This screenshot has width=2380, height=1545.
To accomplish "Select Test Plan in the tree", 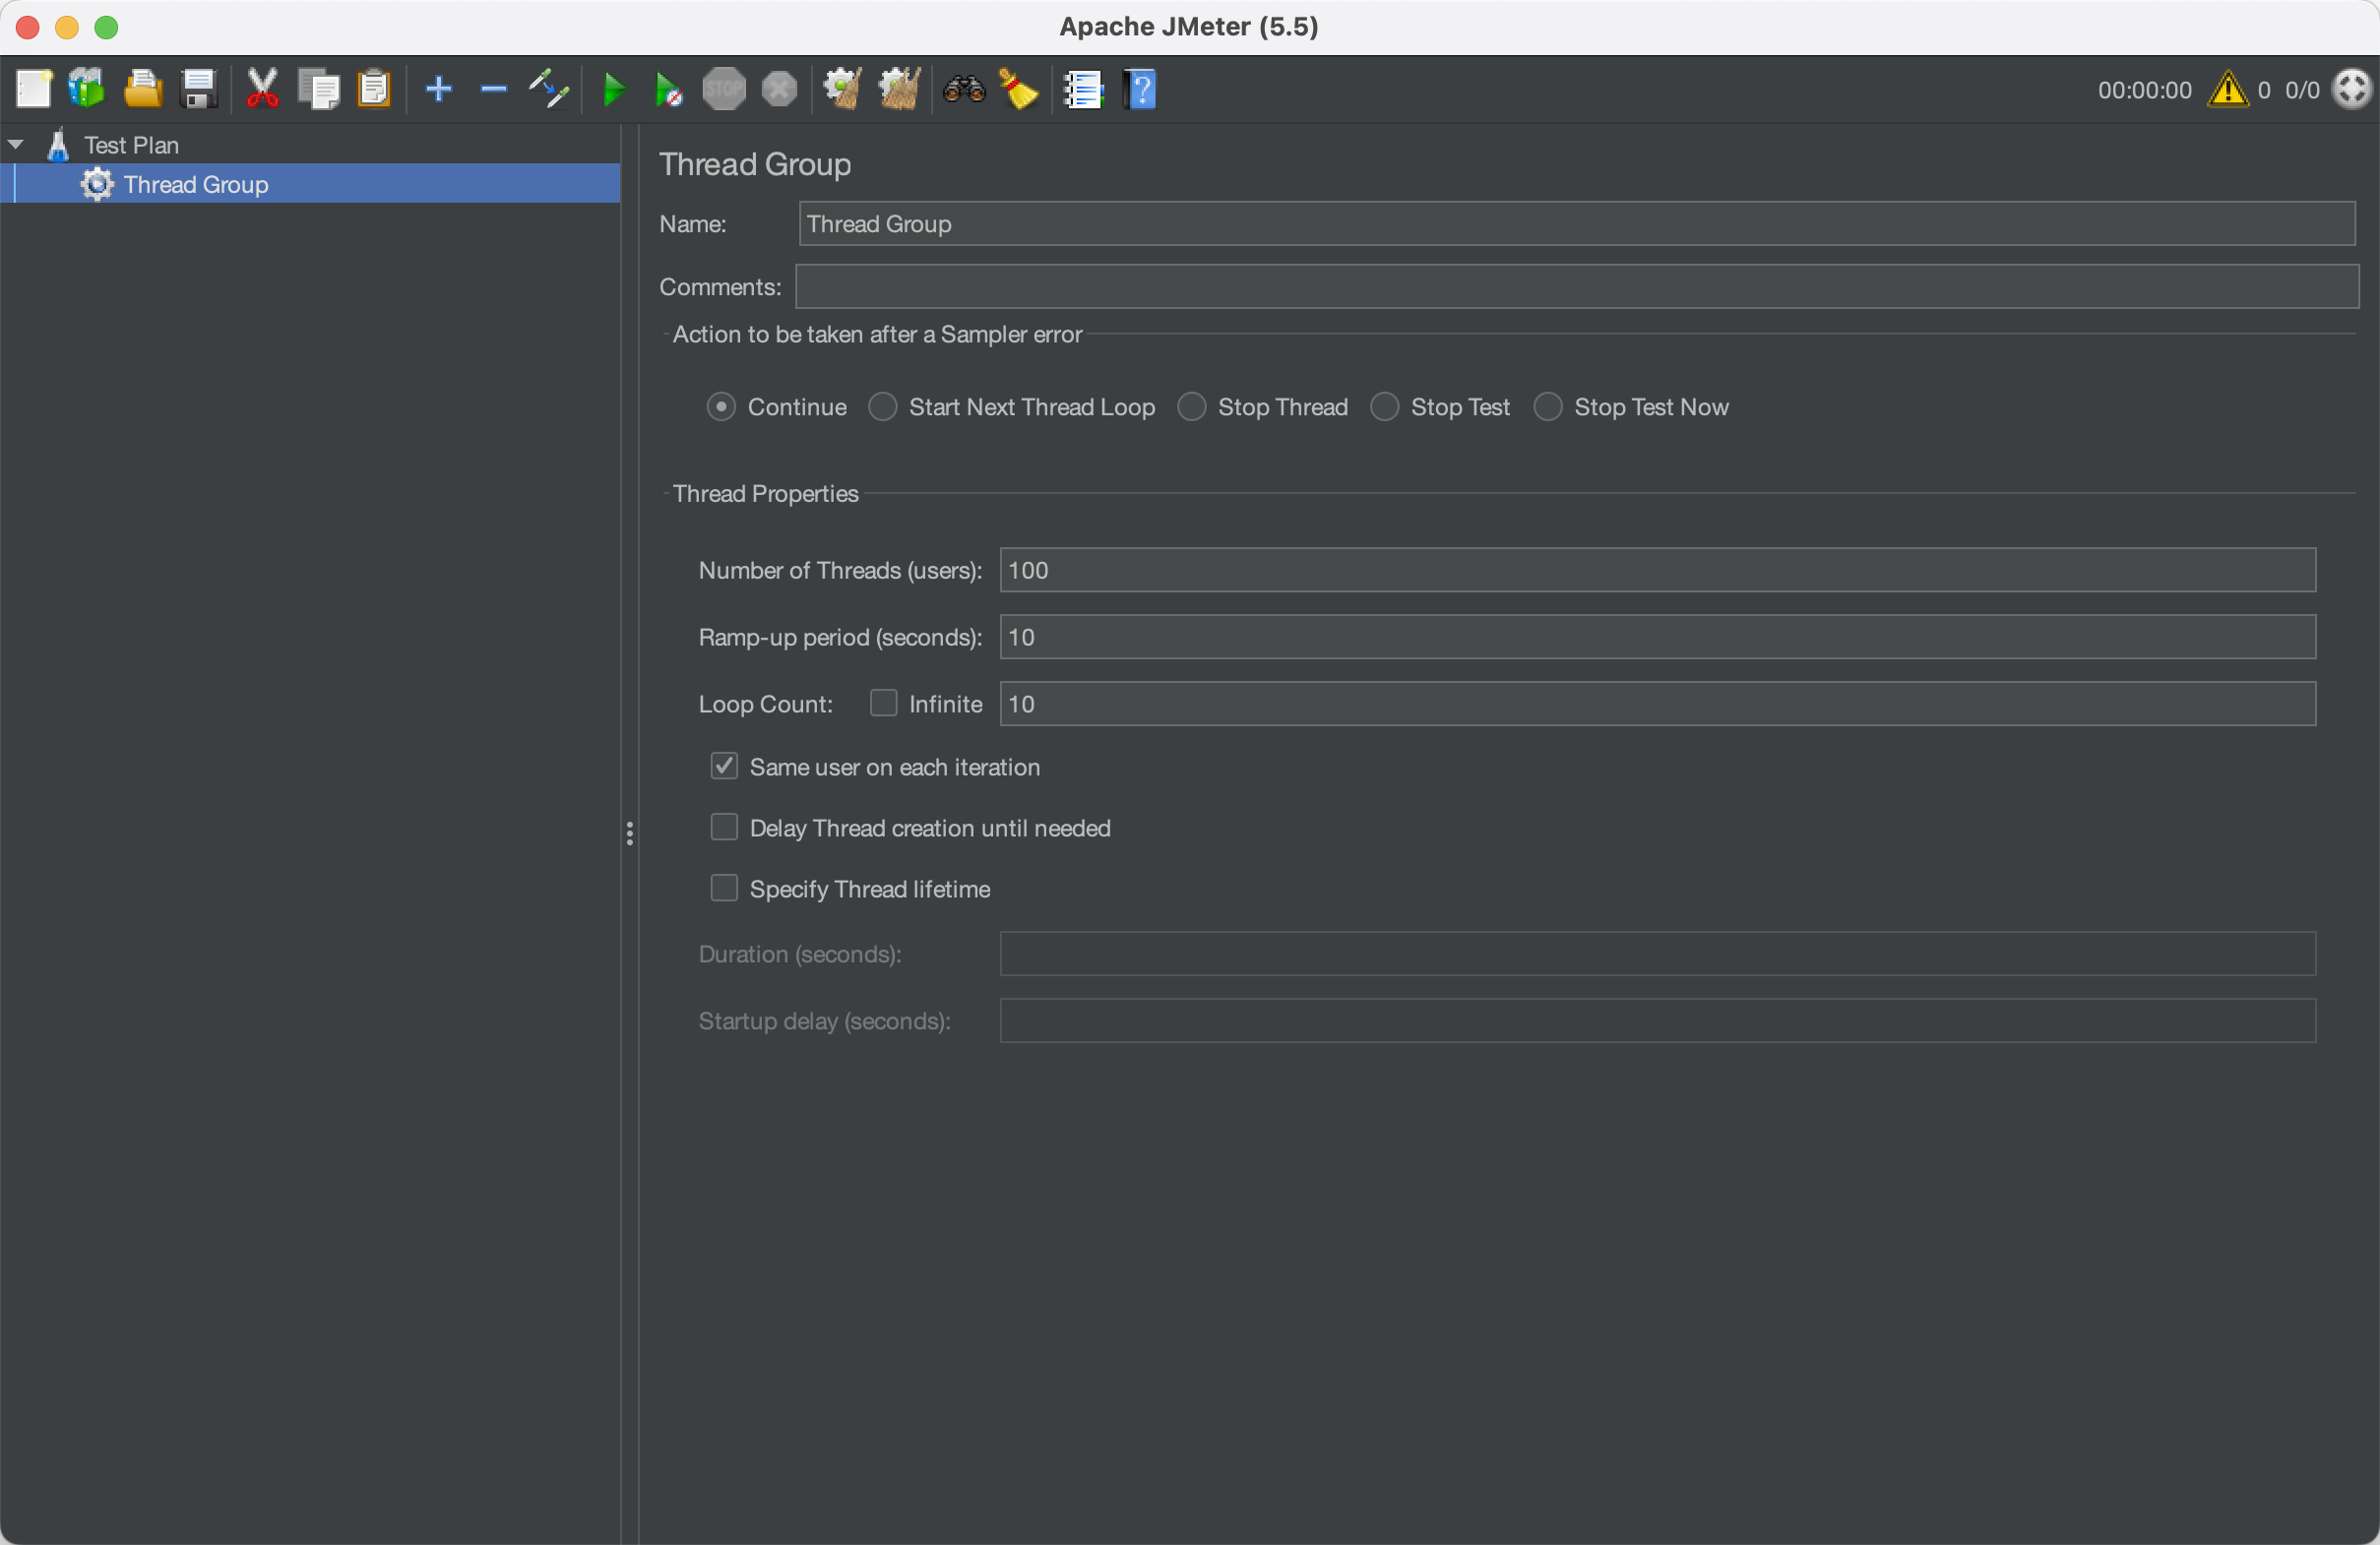I will point(131,145).
